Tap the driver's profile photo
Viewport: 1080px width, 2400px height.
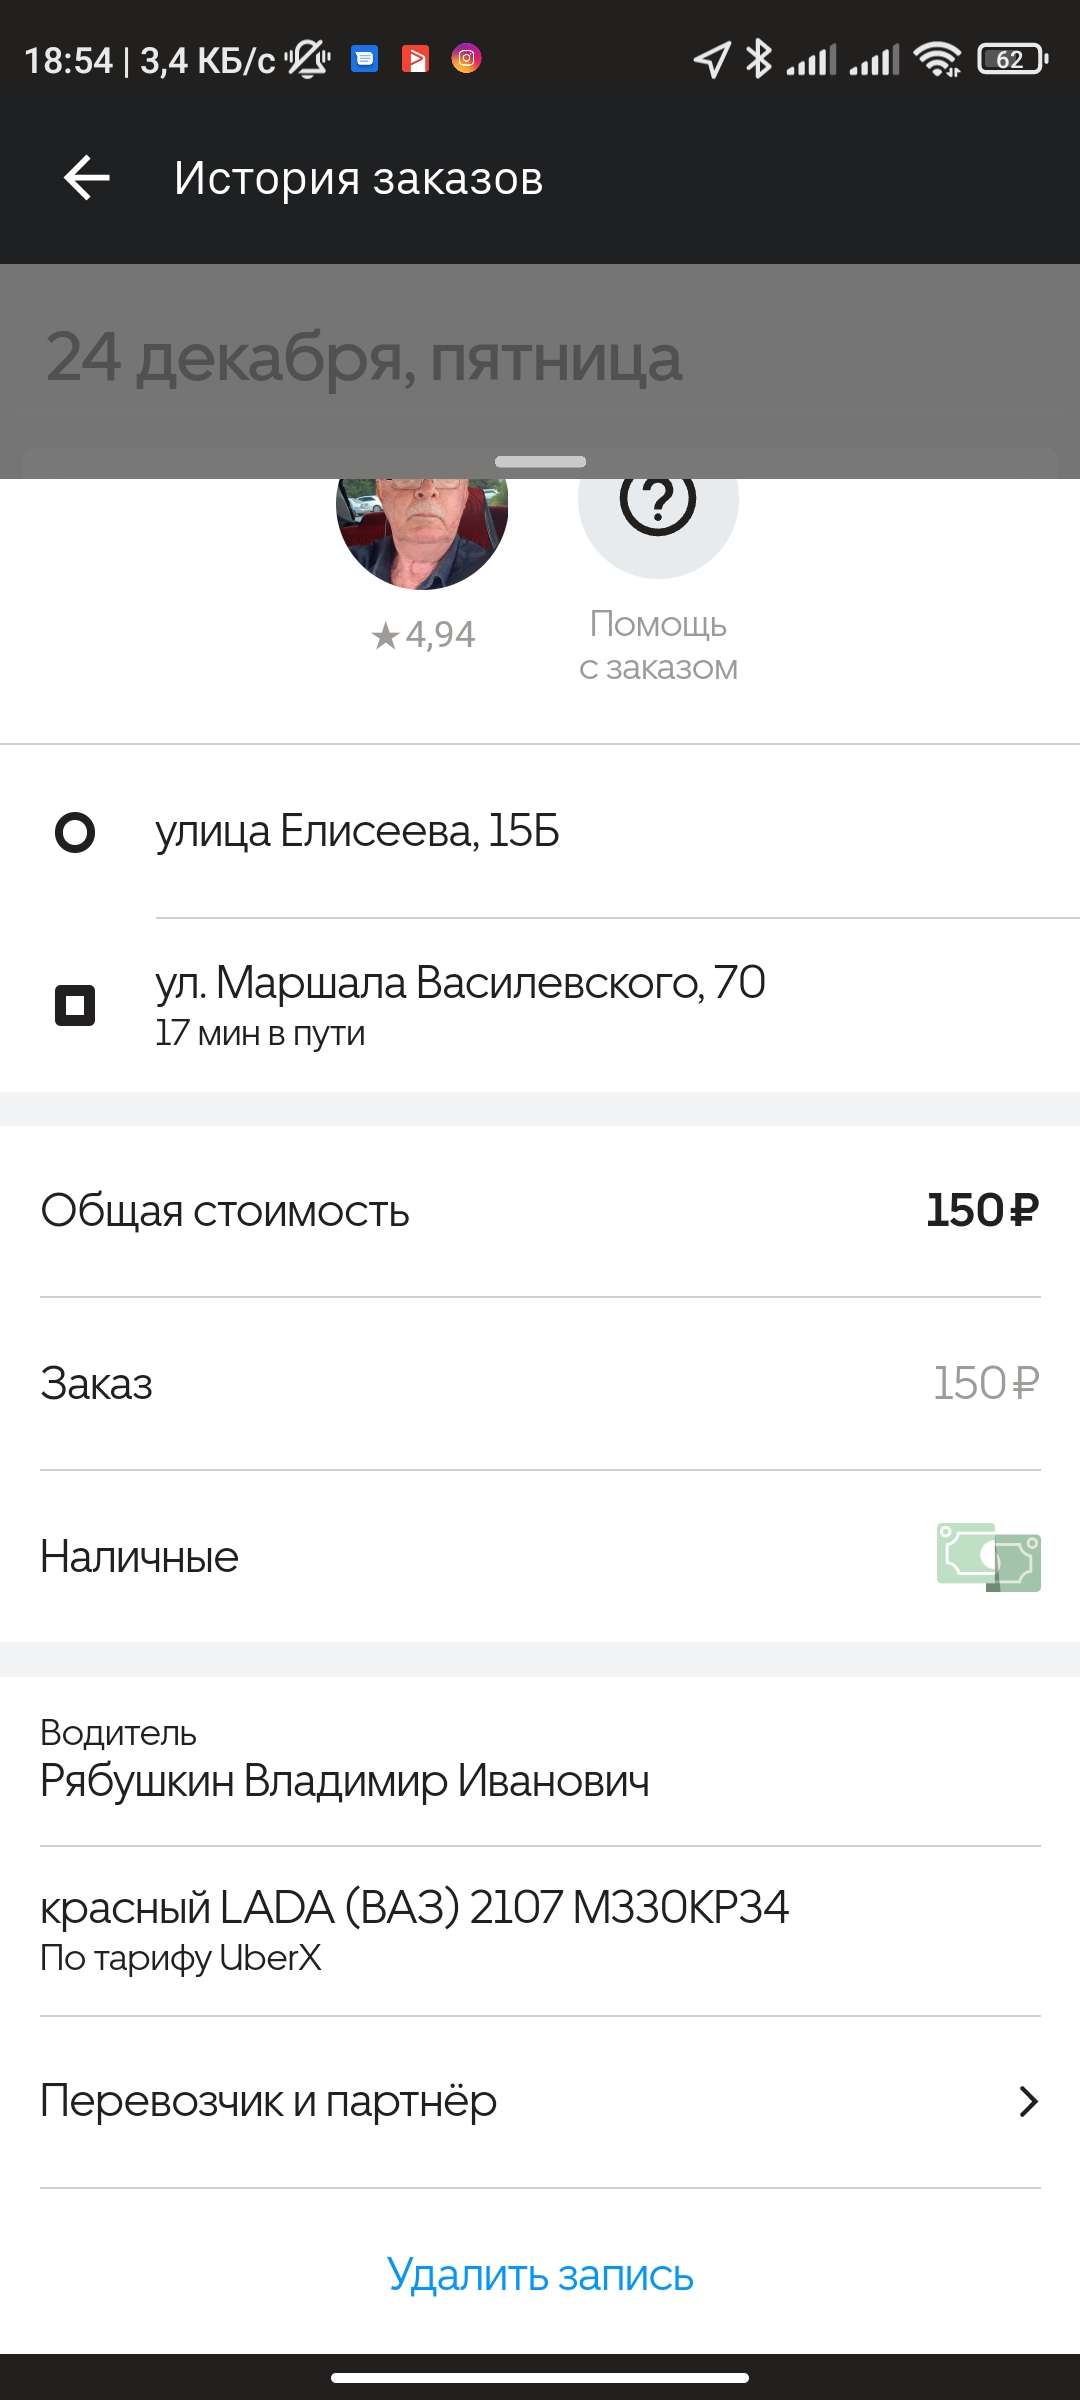coord(422,530)
